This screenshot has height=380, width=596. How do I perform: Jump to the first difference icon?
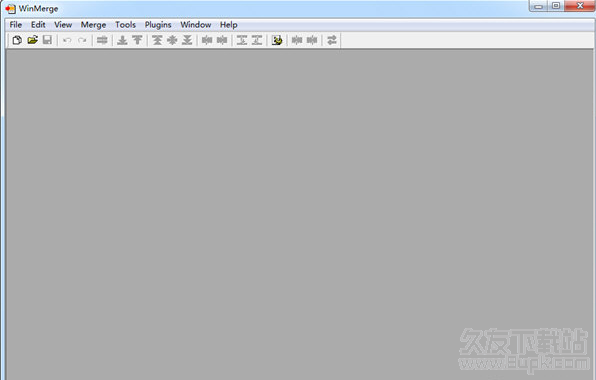157,40
